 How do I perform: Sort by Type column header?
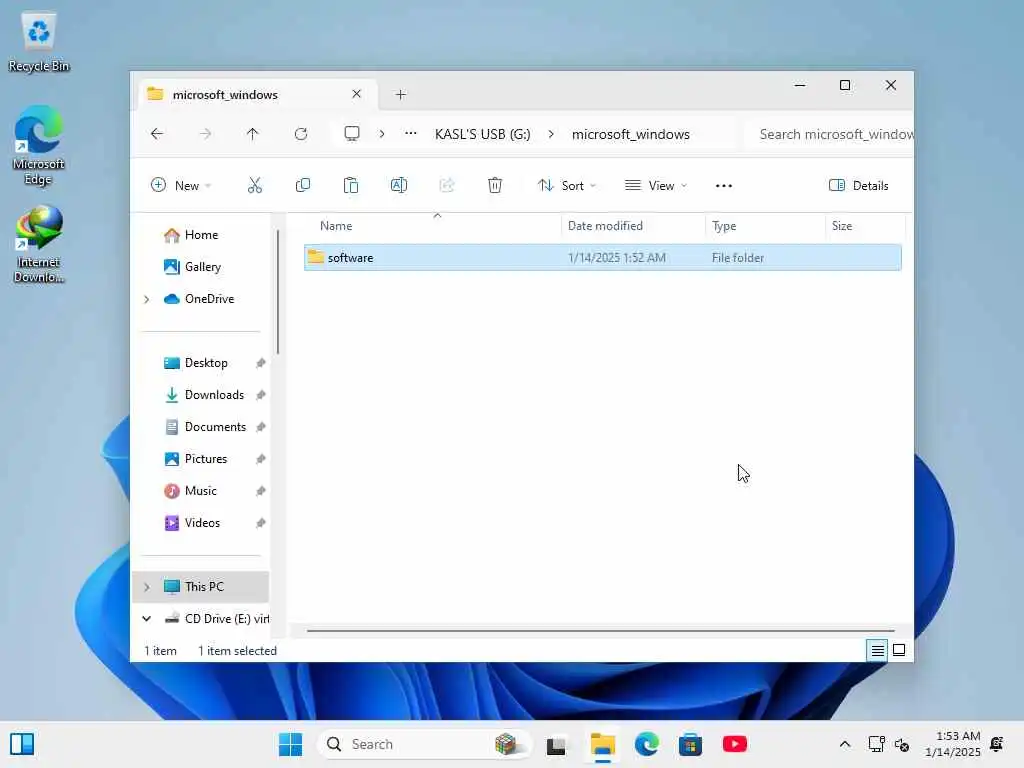765,226
